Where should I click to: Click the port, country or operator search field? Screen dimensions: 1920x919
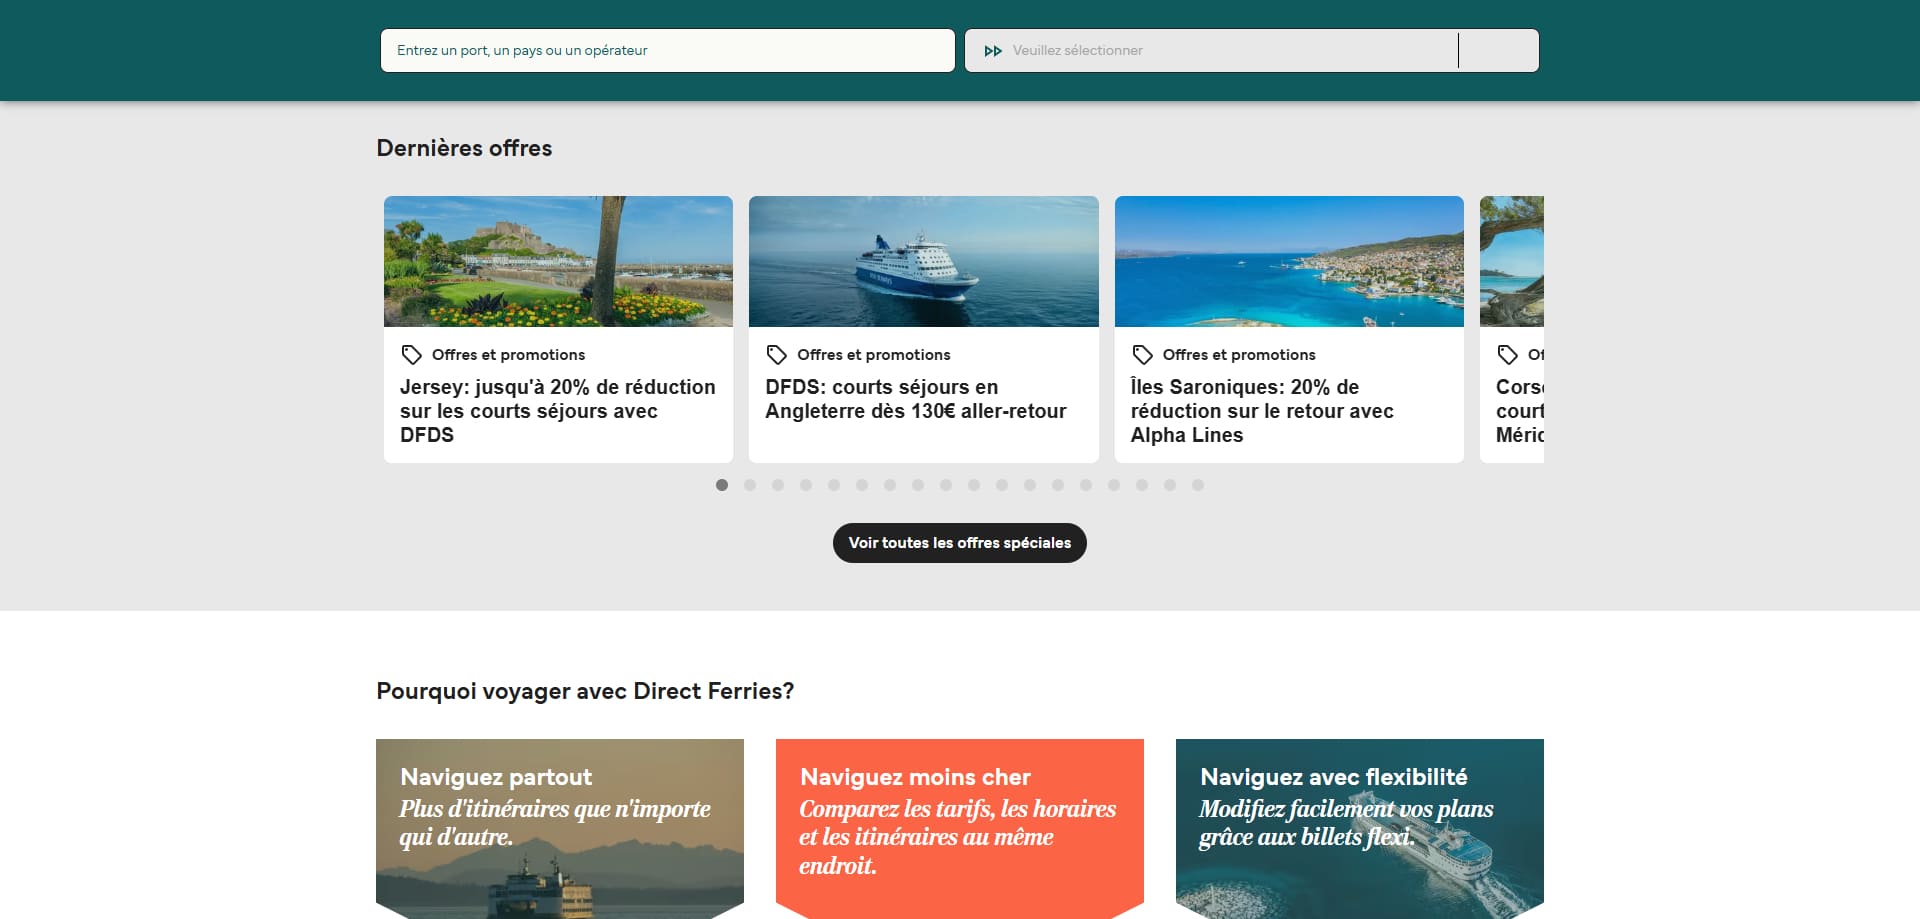pos(667,50)
